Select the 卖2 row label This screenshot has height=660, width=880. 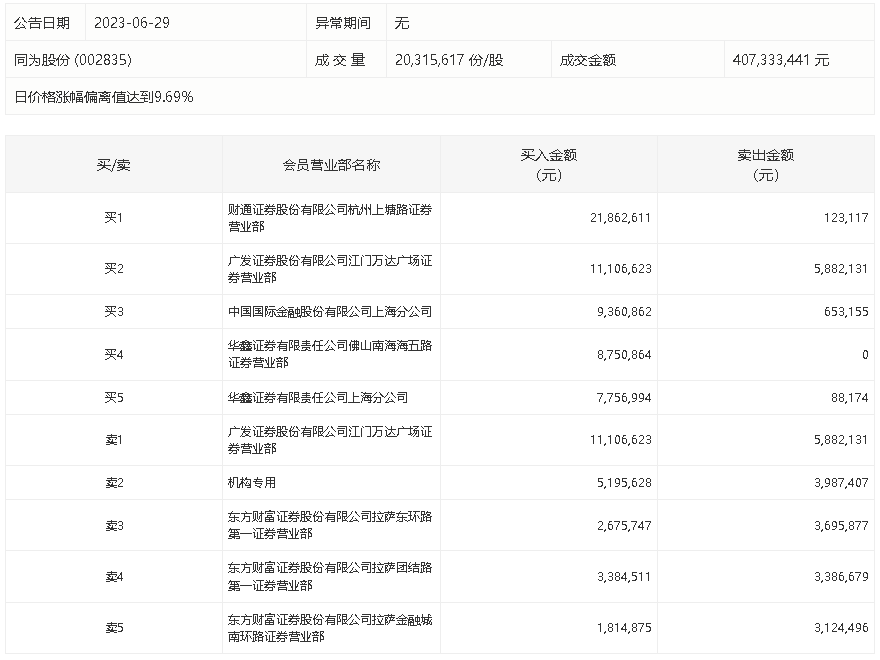113,483
